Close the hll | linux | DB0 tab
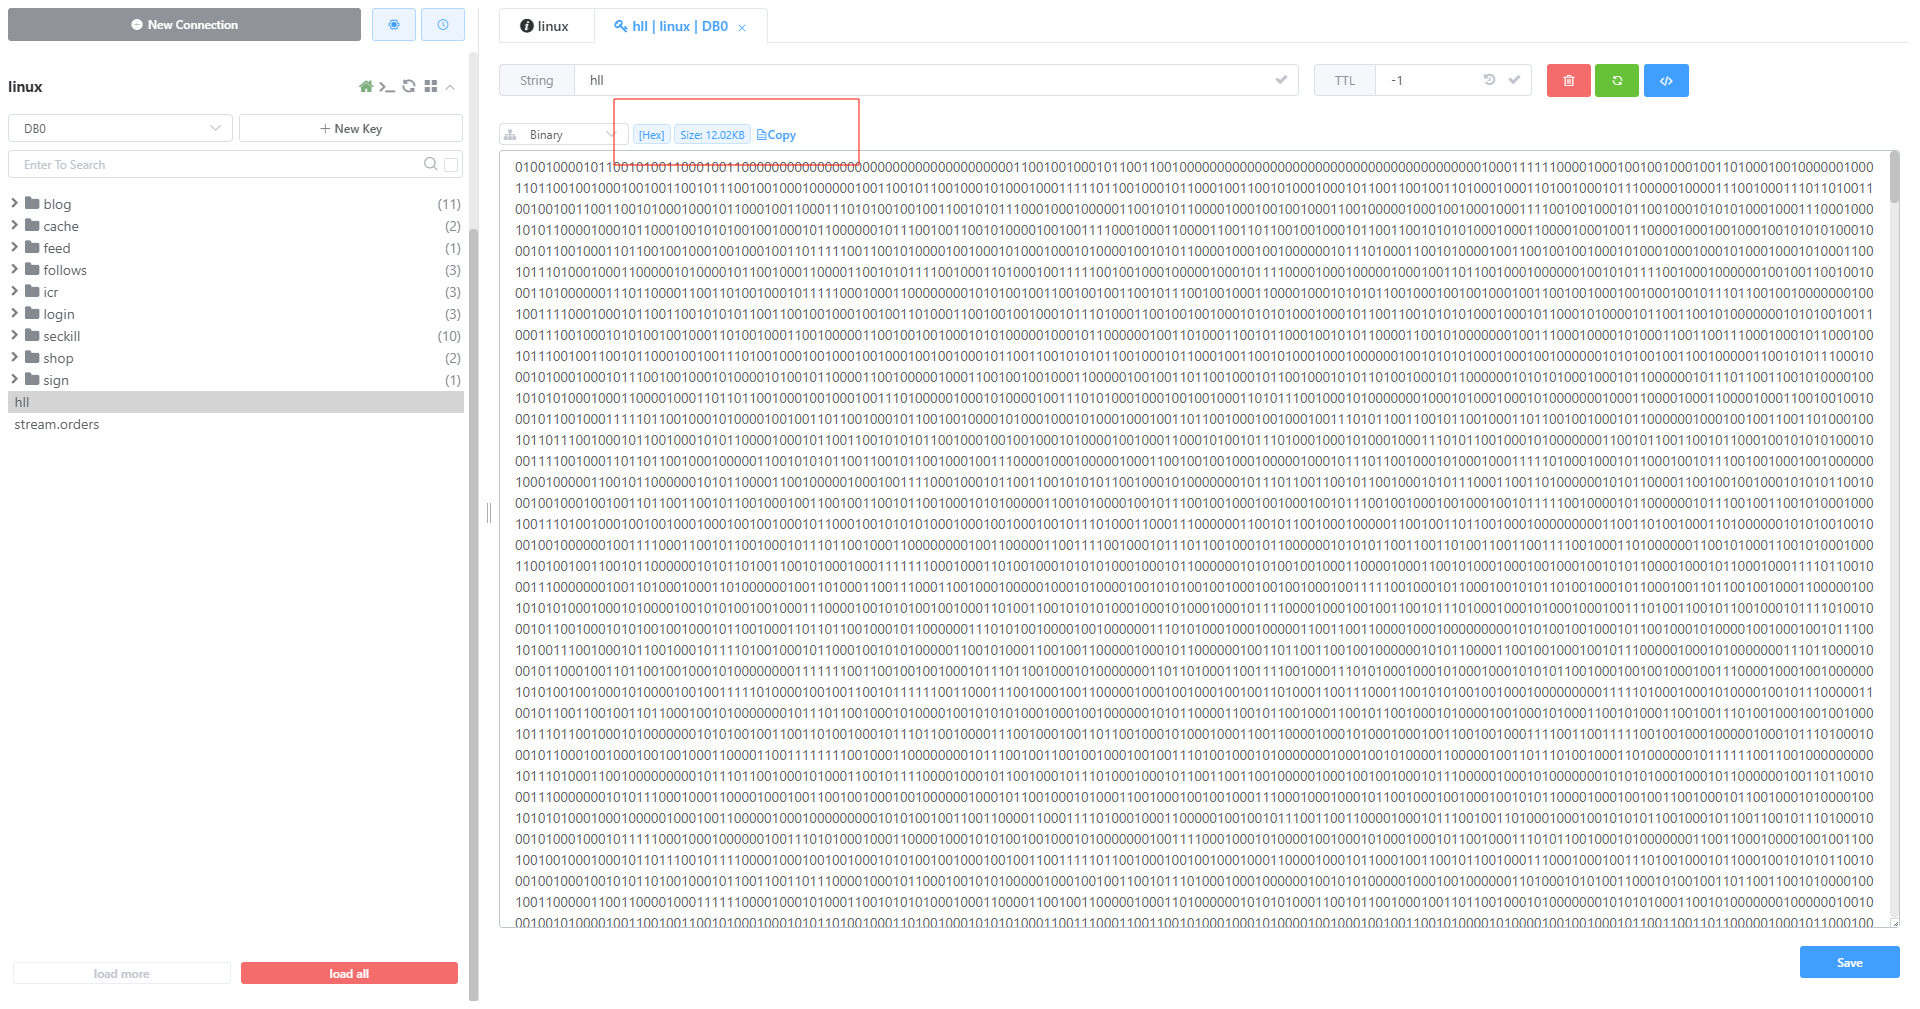The height and width of the screenshot is (1009, 1920). [742, 28]
